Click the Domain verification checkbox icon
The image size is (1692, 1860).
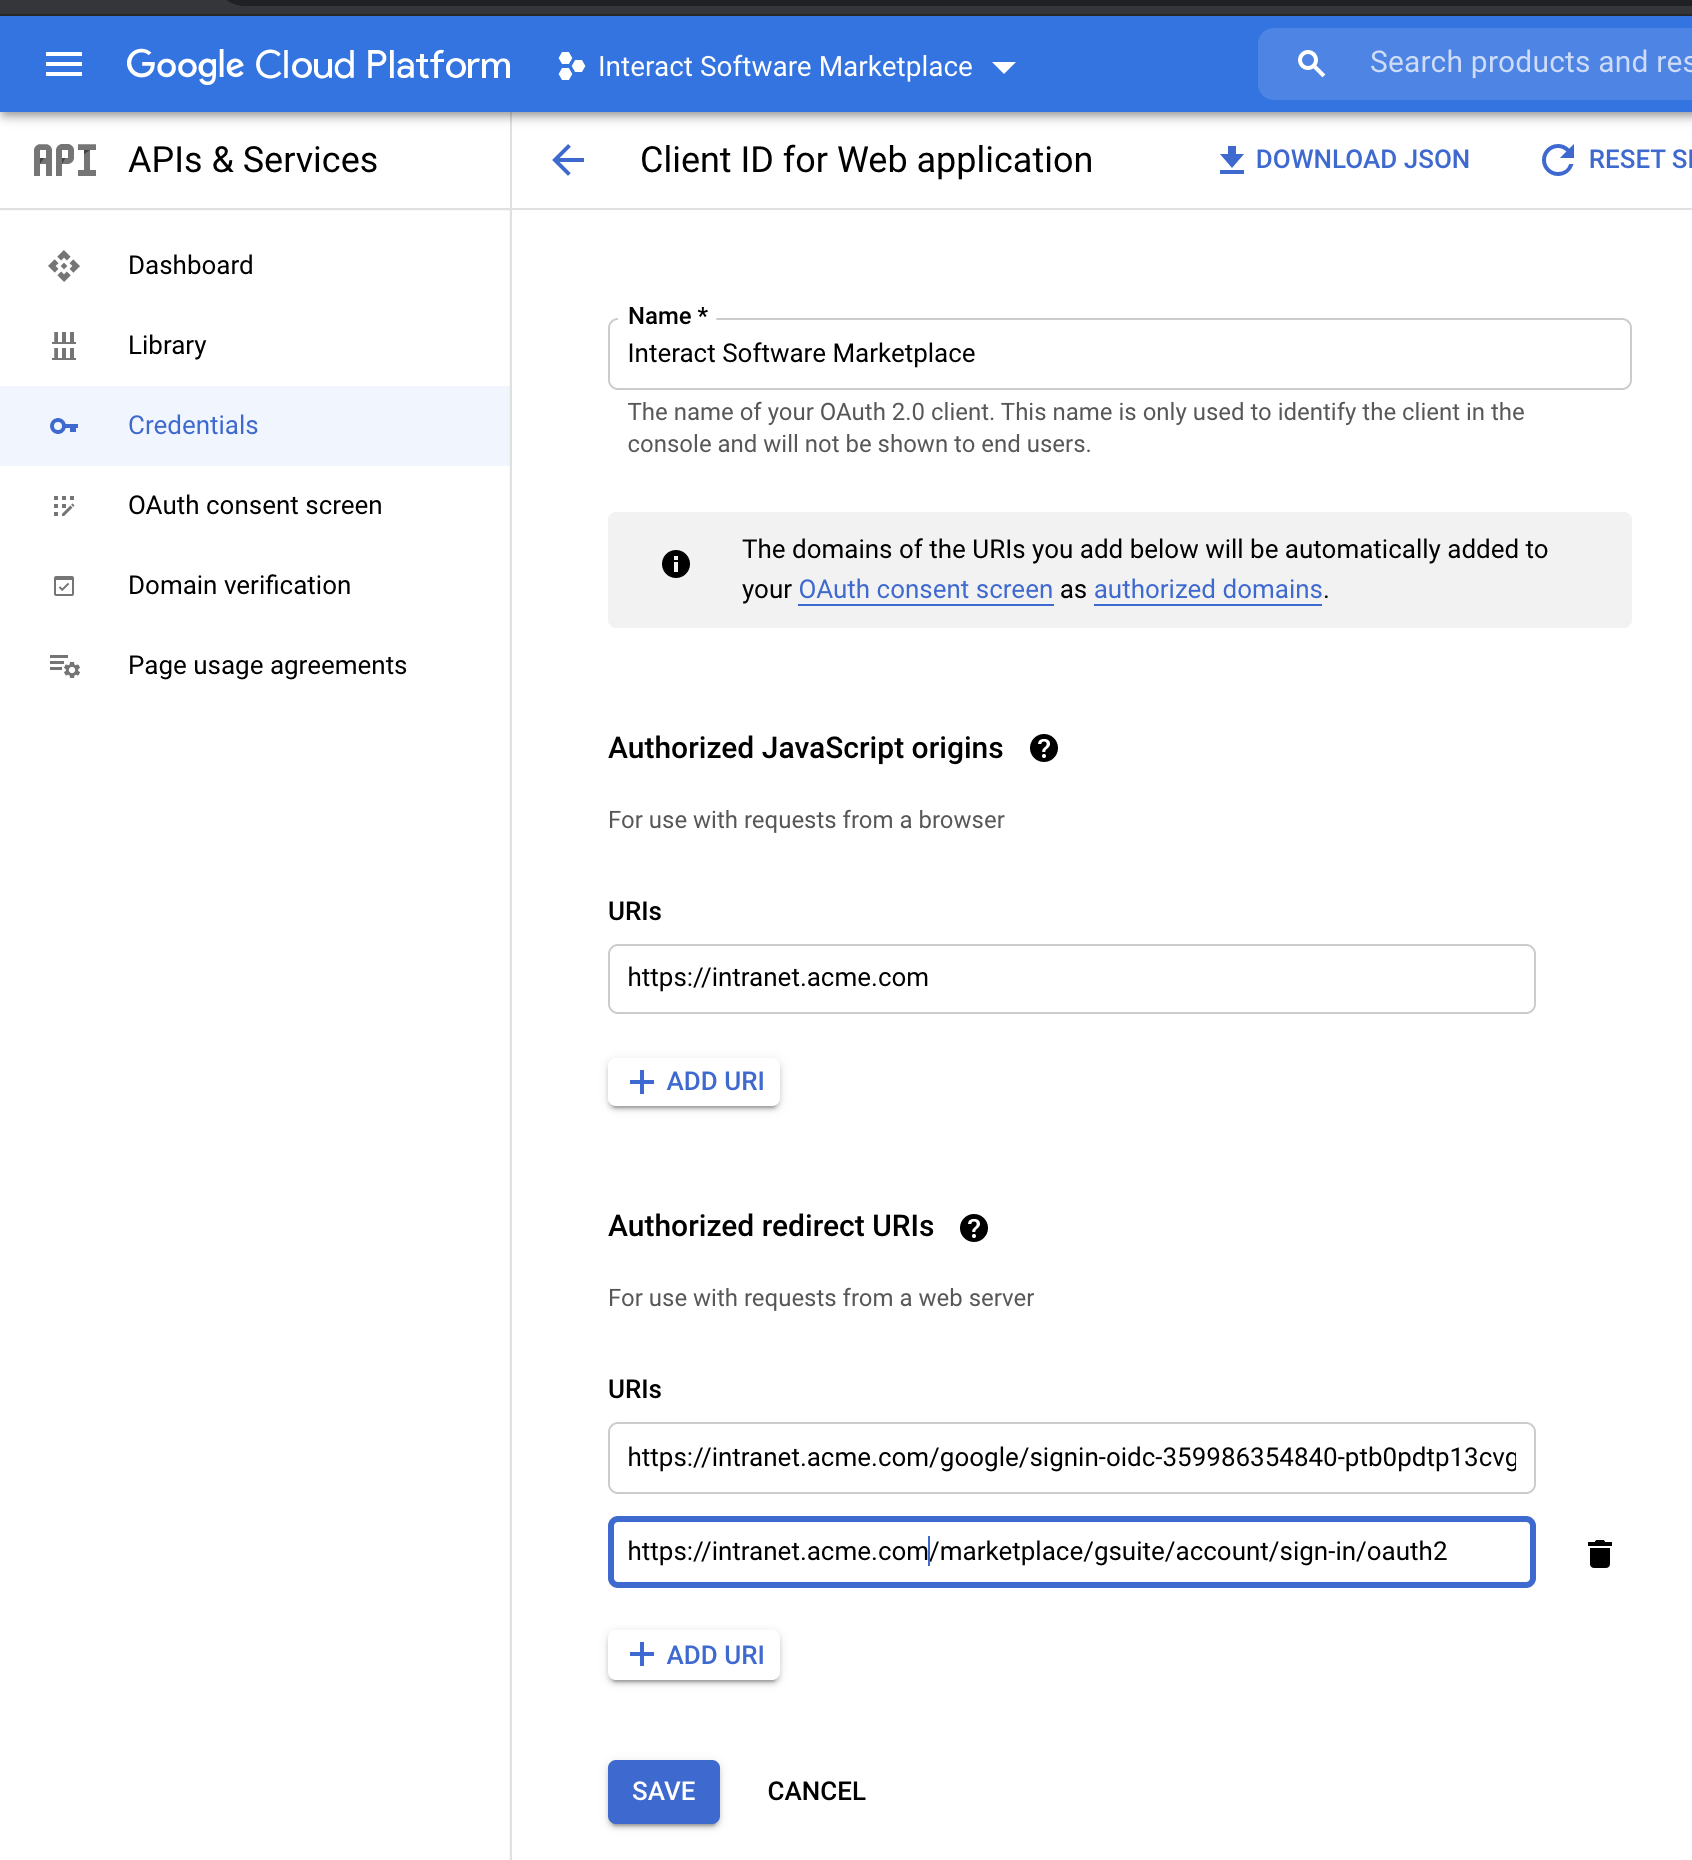pos(64,586)
